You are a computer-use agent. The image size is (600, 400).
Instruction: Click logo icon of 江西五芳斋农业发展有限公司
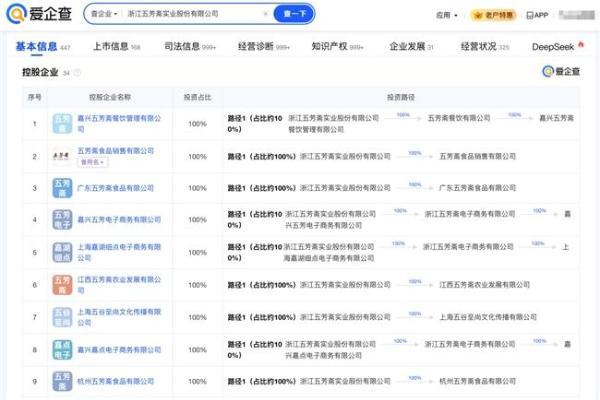62,285
